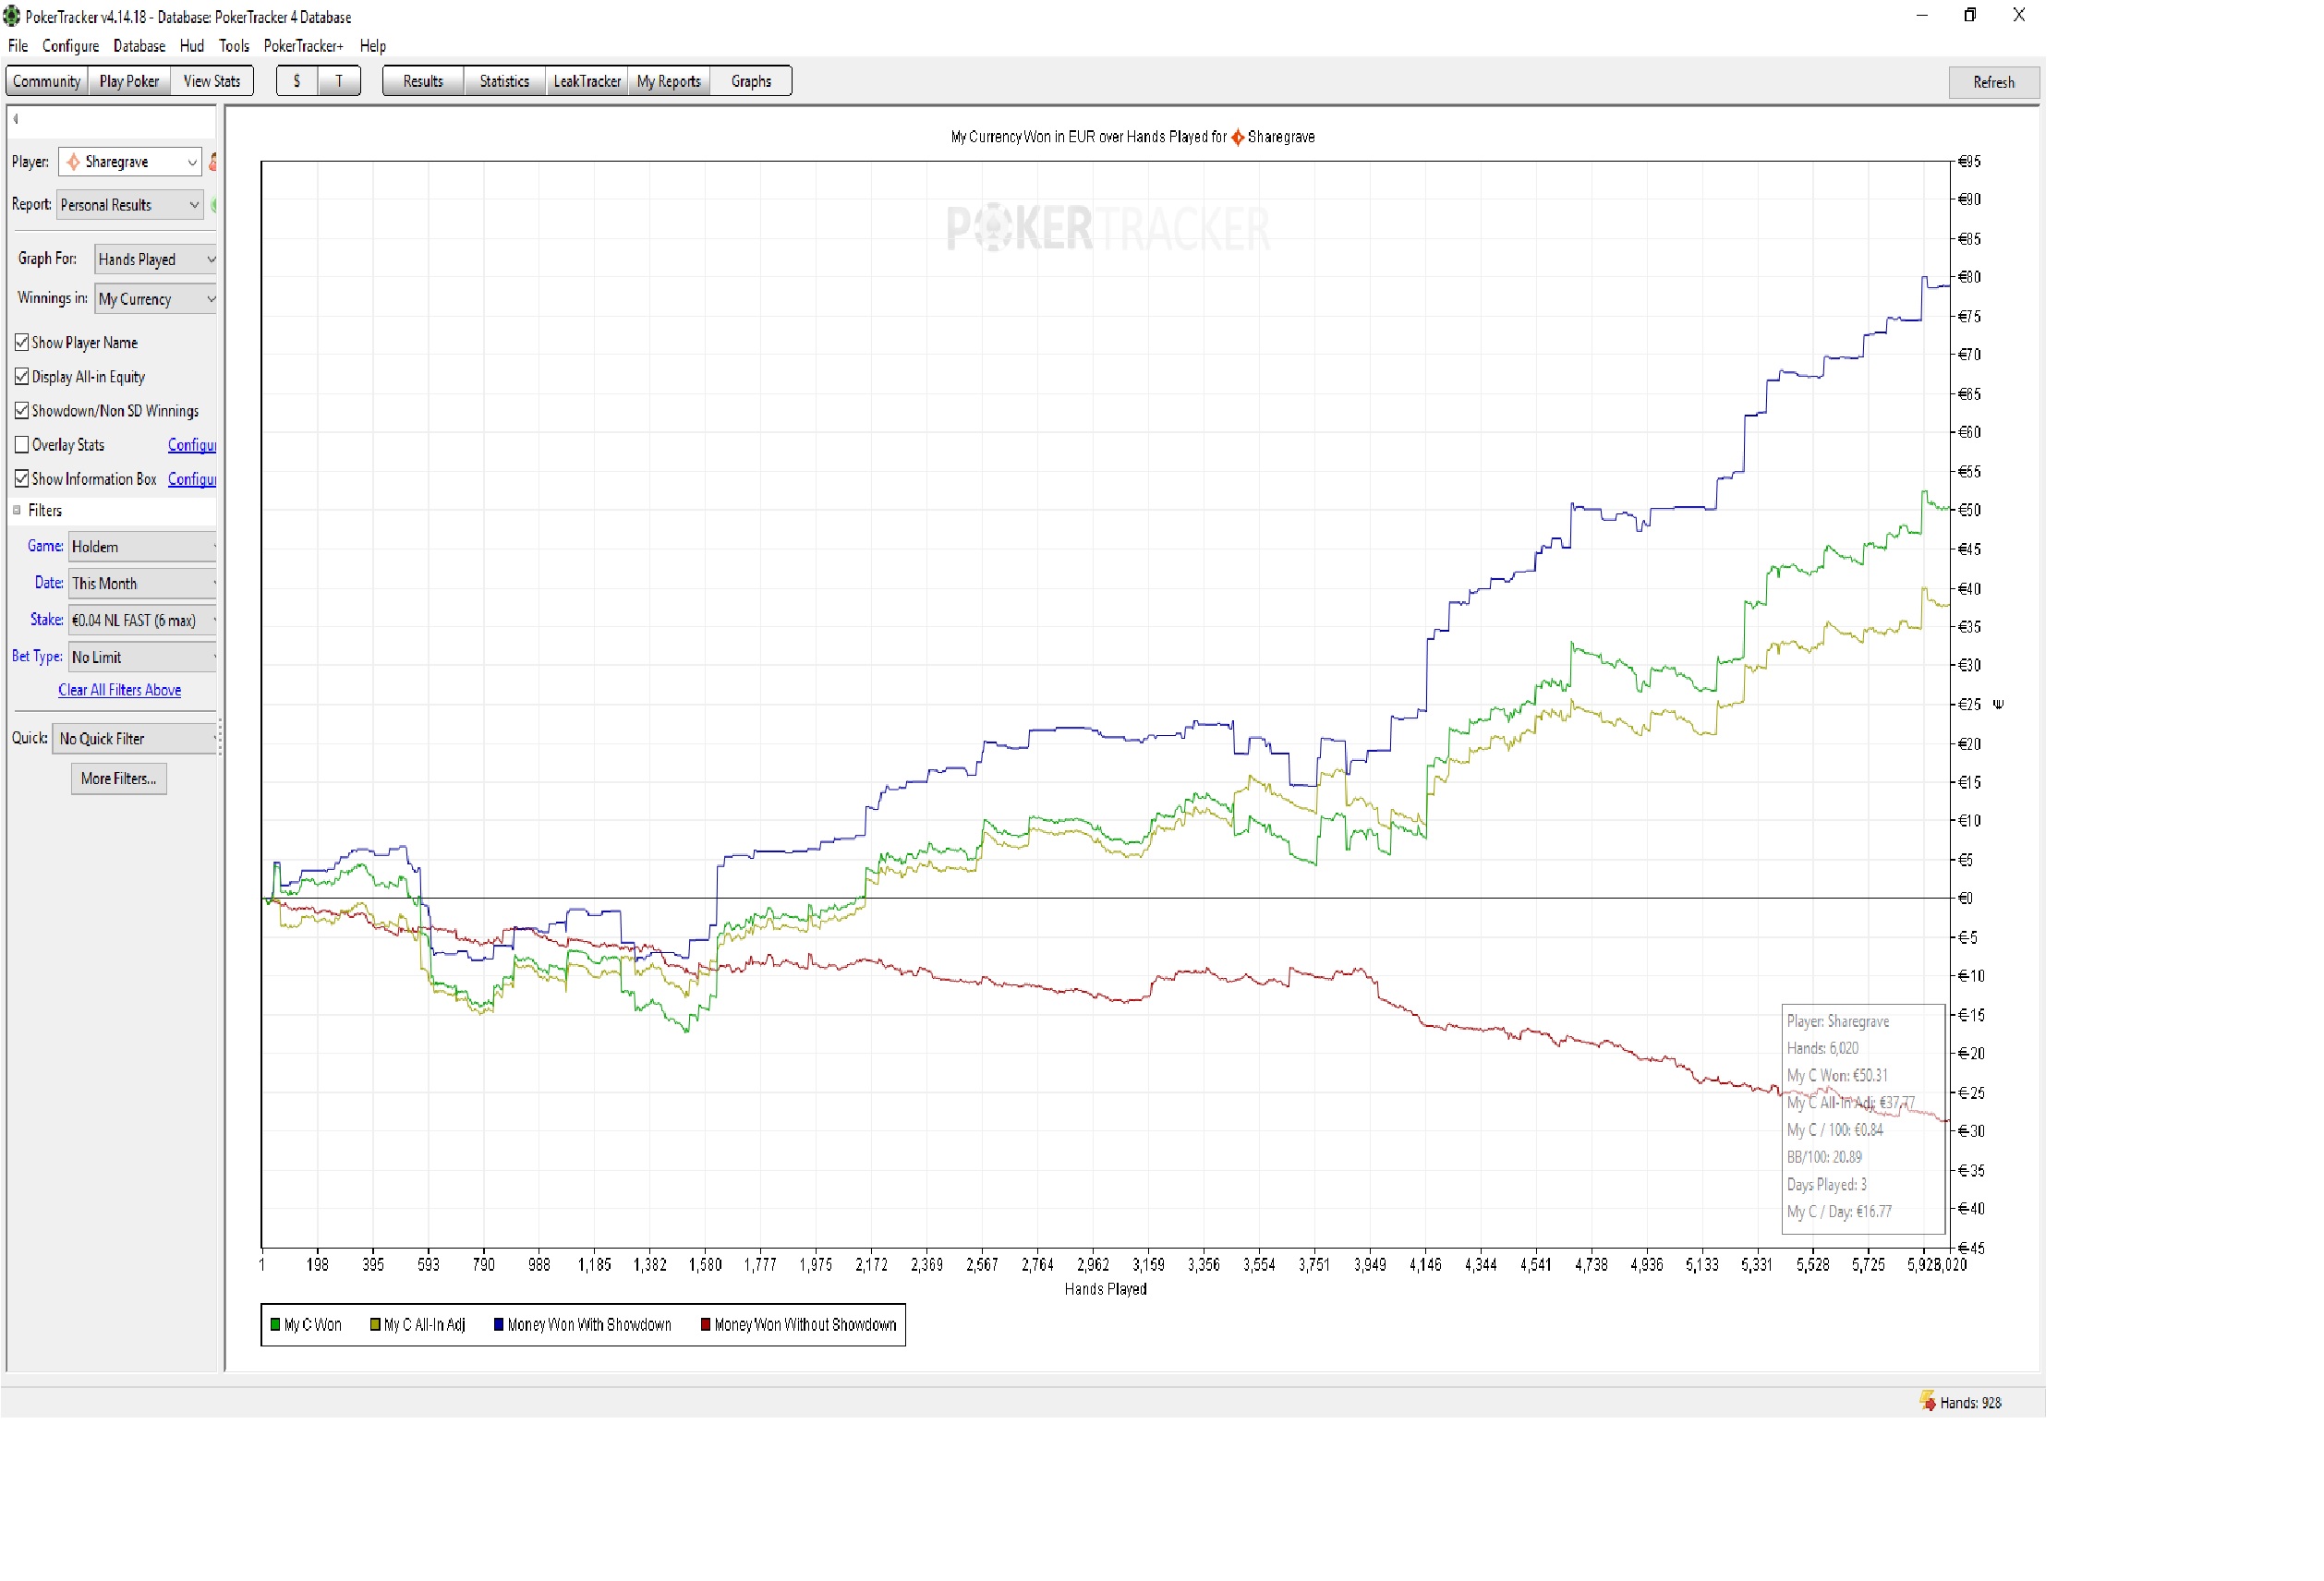Click the blue Money Won With Showdown swatch
The image size is (2324, 1581).
coord(499,1325)
